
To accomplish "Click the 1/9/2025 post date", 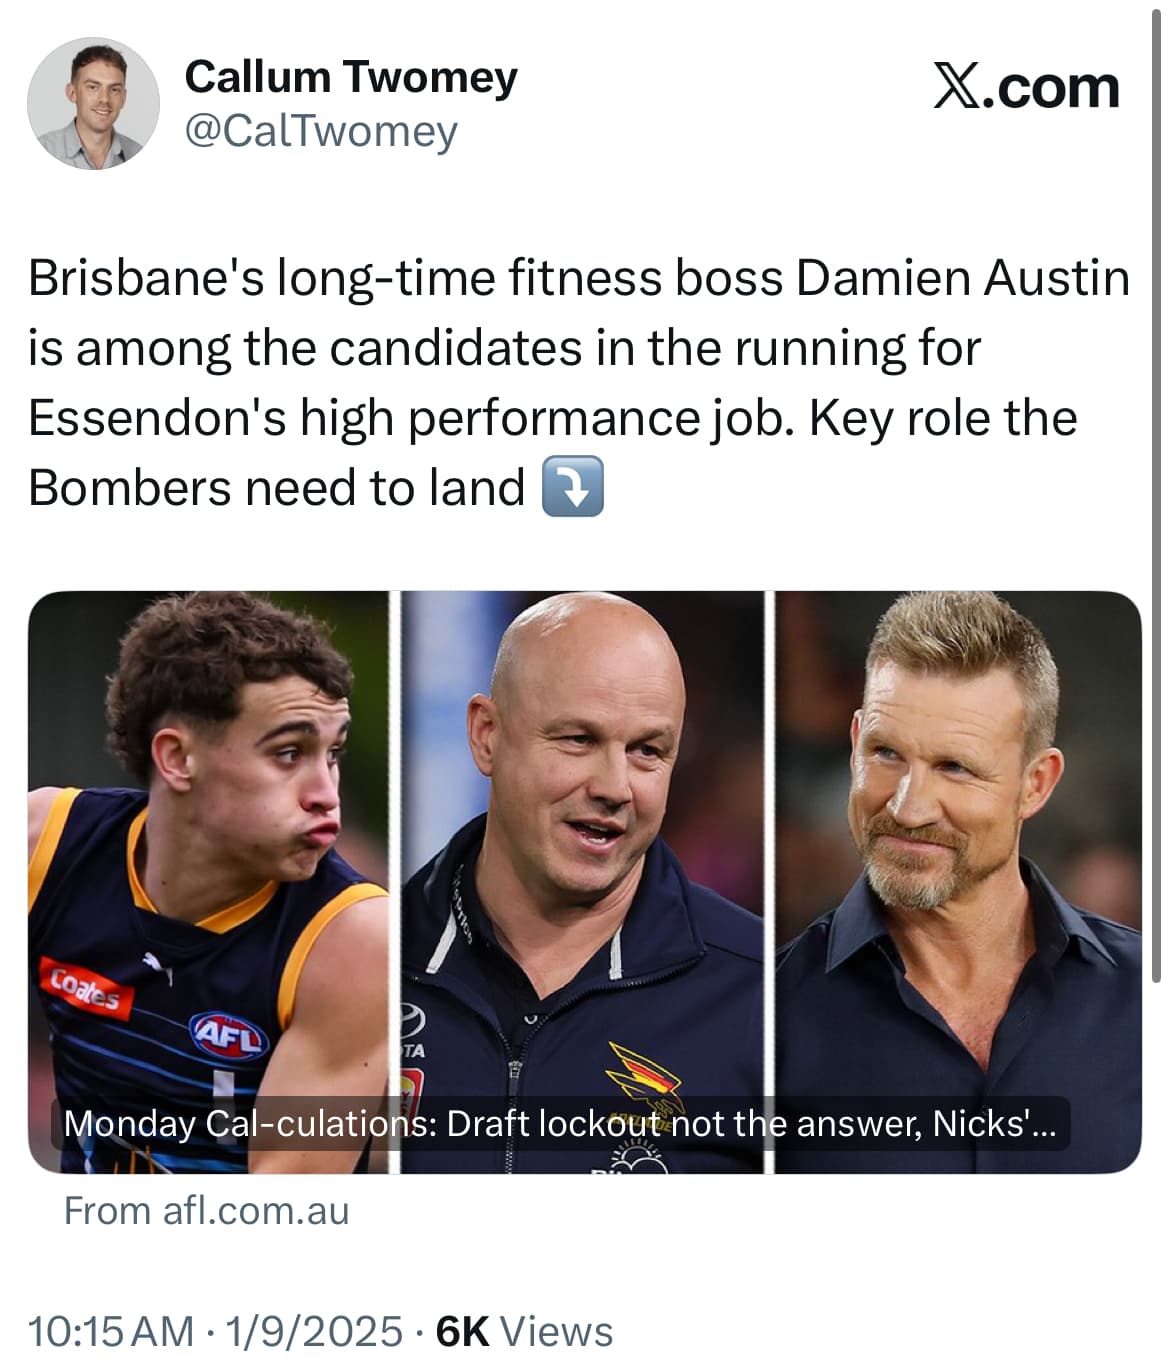I will 314,1332.
